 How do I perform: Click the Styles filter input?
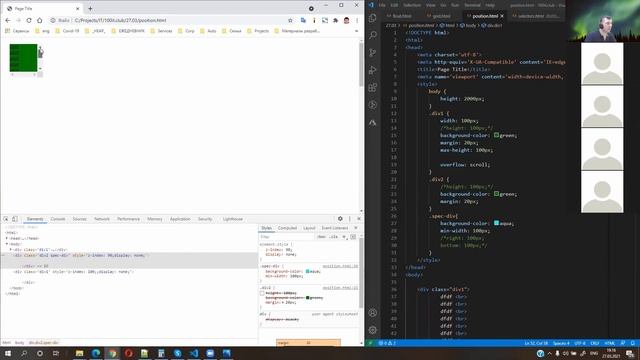pyautogui.click(x=287, y=237)
